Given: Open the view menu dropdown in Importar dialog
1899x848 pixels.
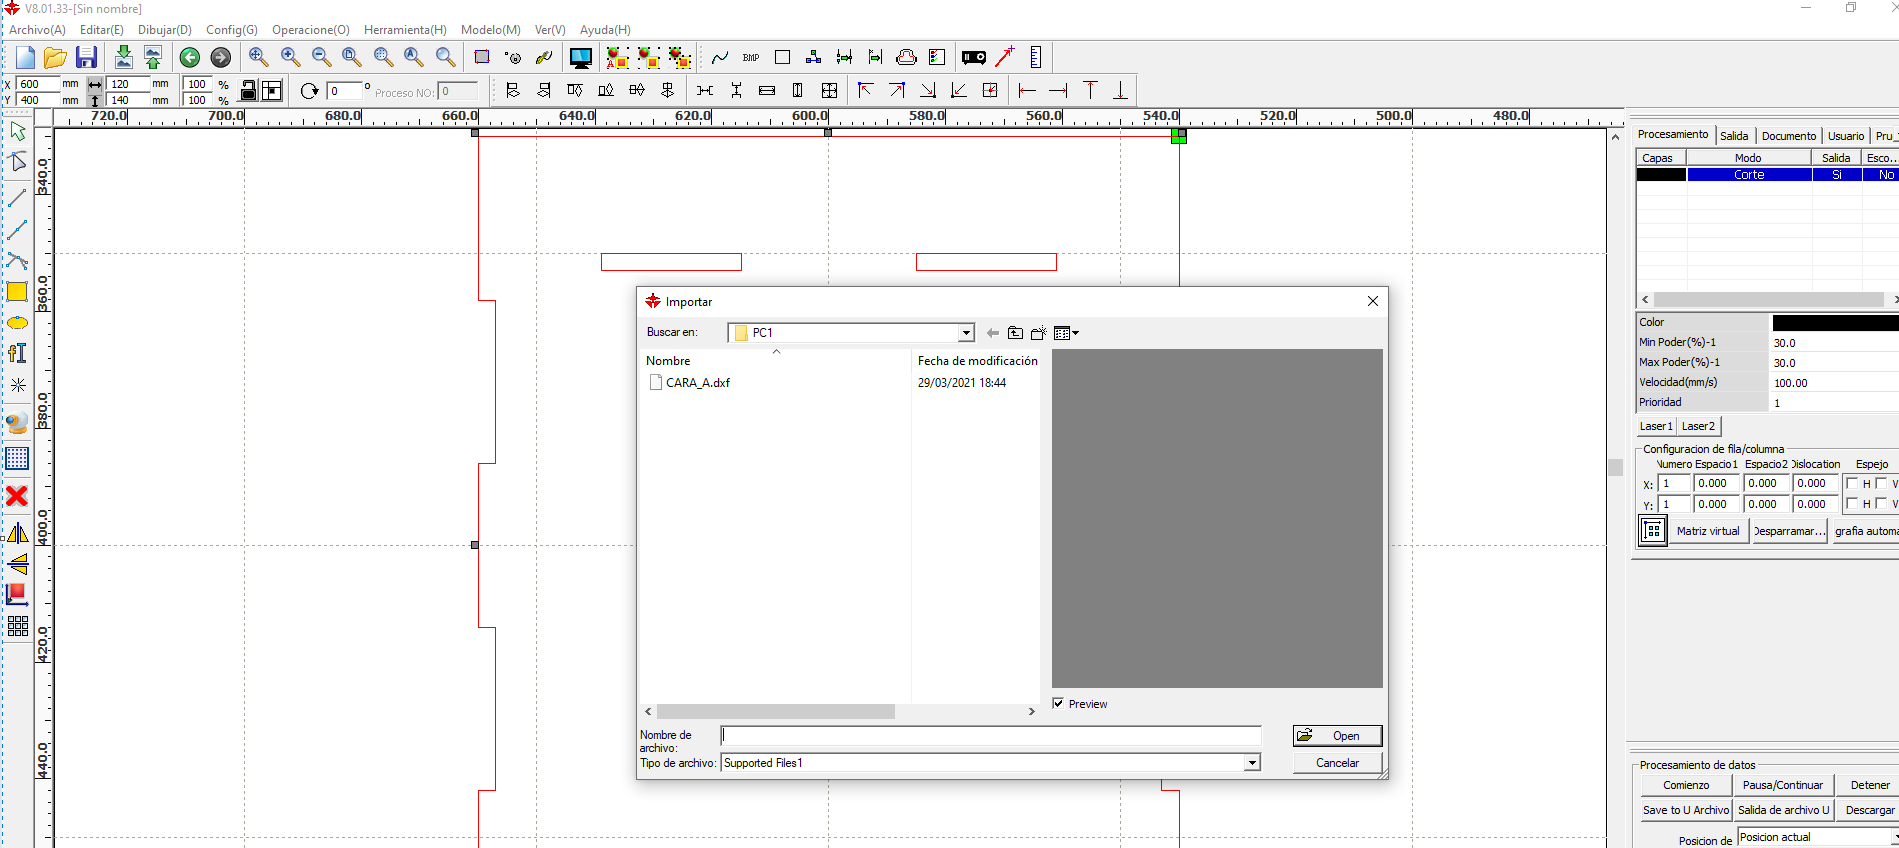Looking at the screenshot, I should [1066, 333].
